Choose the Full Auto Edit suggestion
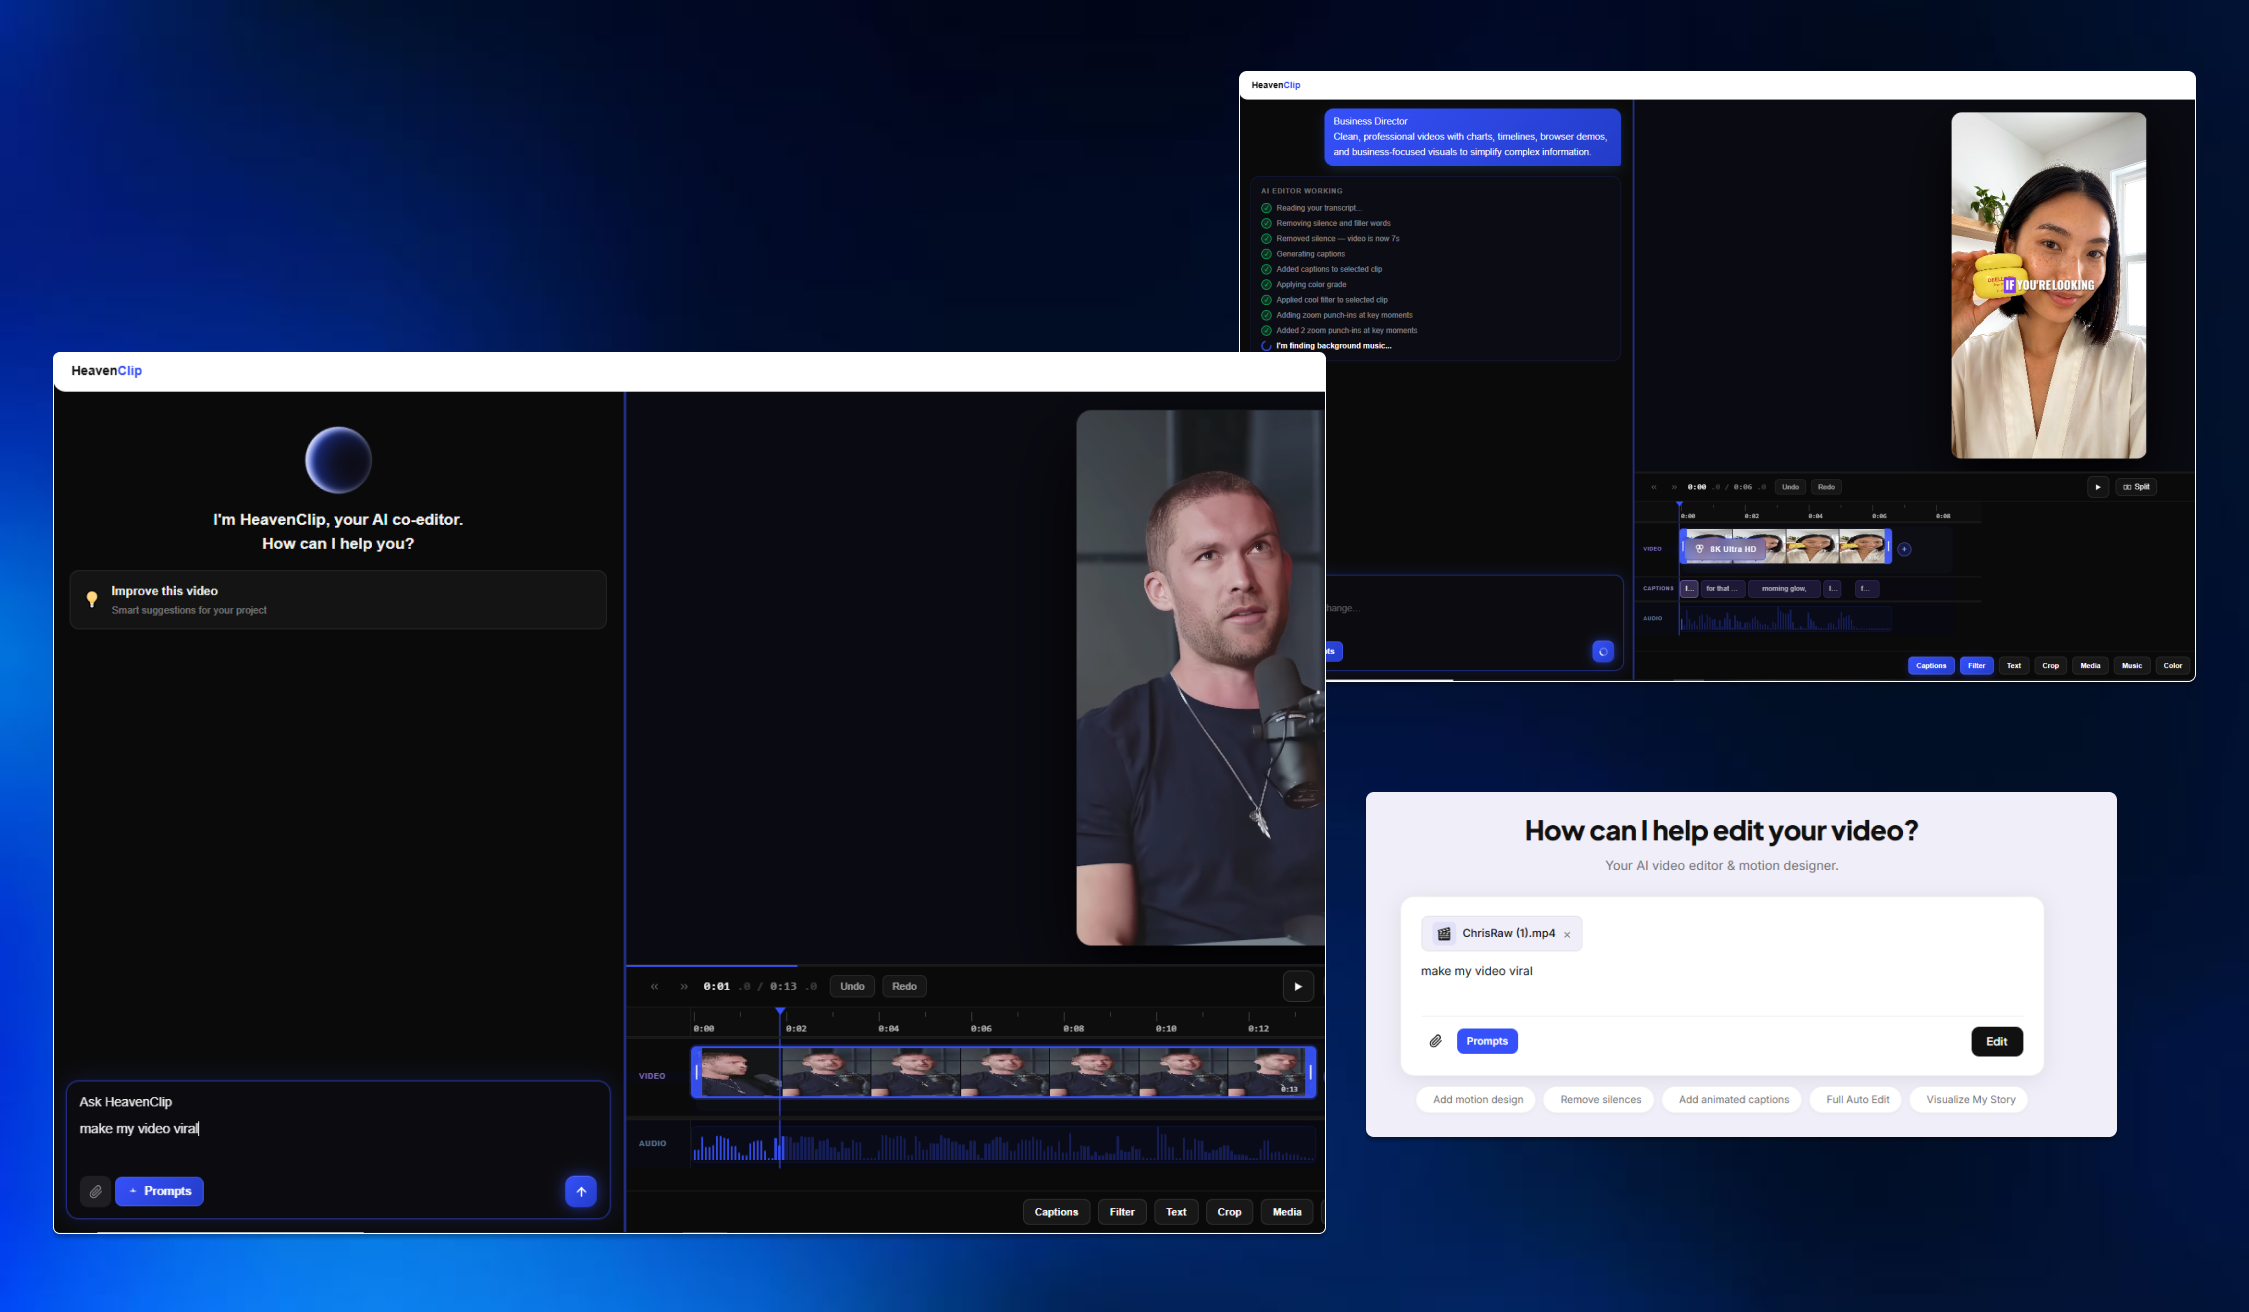The image size is (2249, 1312). tap(1857, 1099)
